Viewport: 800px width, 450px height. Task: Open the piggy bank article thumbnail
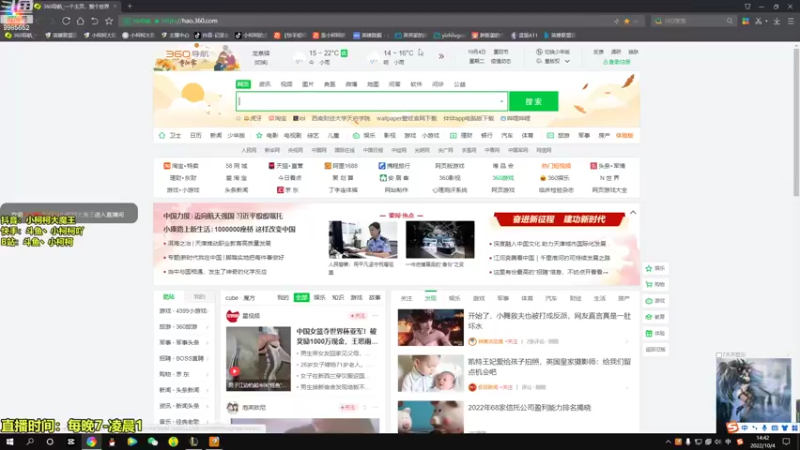coord(431,416)
